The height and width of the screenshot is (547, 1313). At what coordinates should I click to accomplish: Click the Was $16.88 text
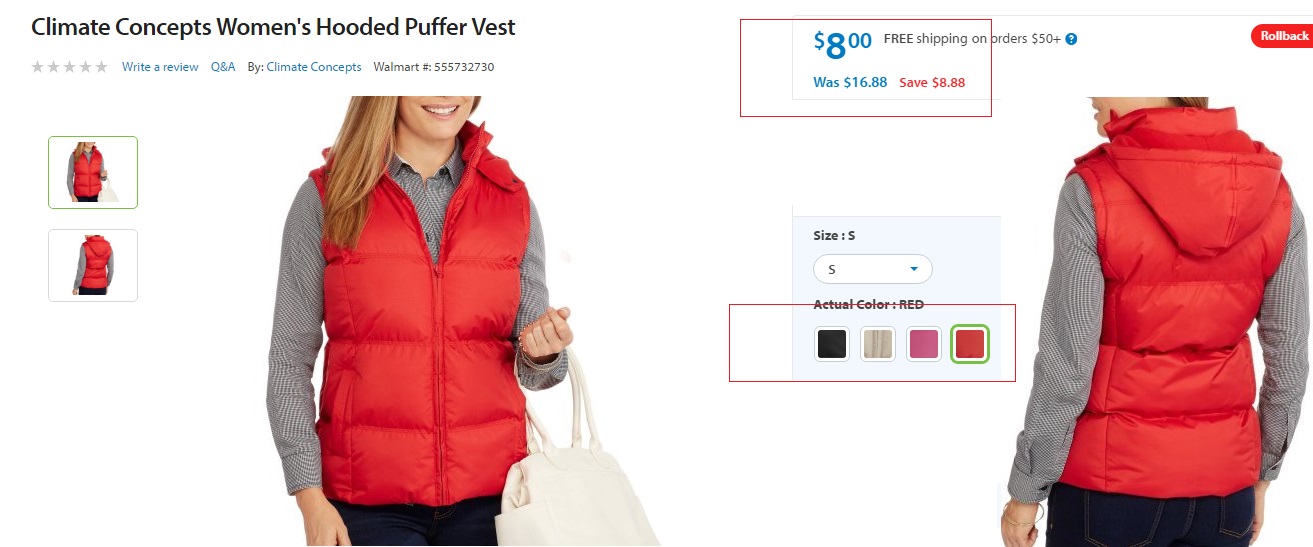850,82
